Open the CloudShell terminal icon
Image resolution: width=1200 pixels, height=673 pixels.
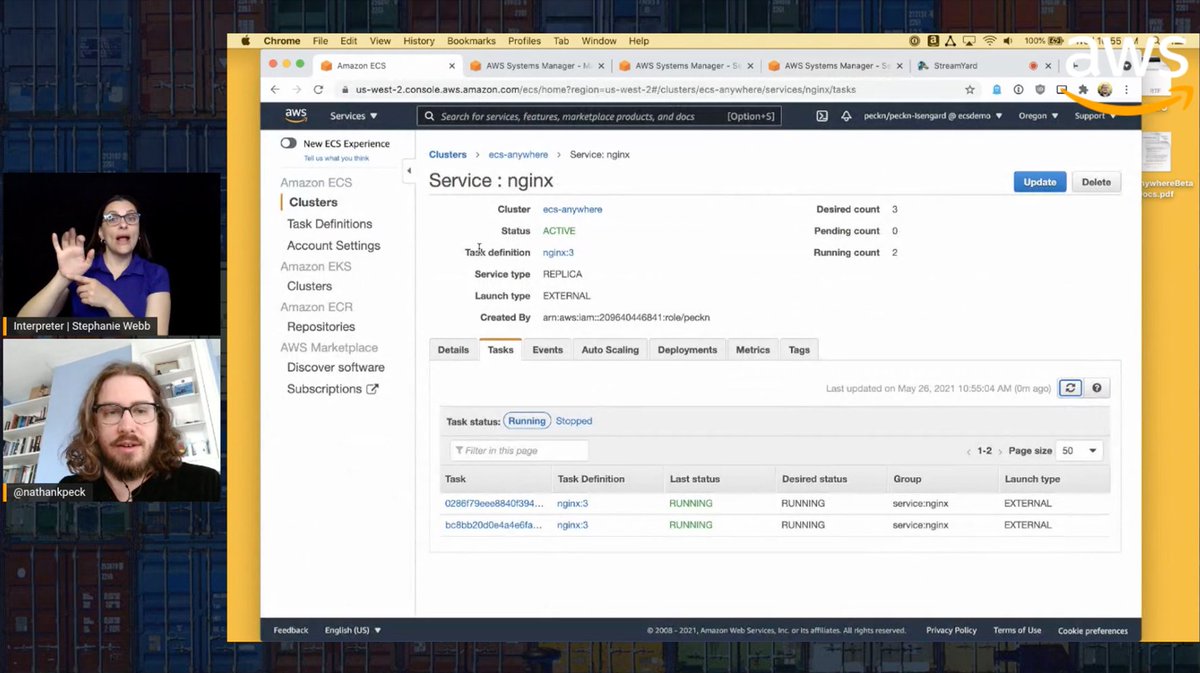click(x=822, y=116)
